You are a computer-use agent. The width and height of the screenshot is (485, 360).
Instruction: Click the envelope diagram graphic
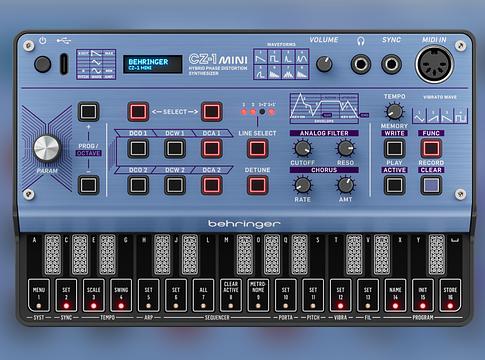[324, 108]
